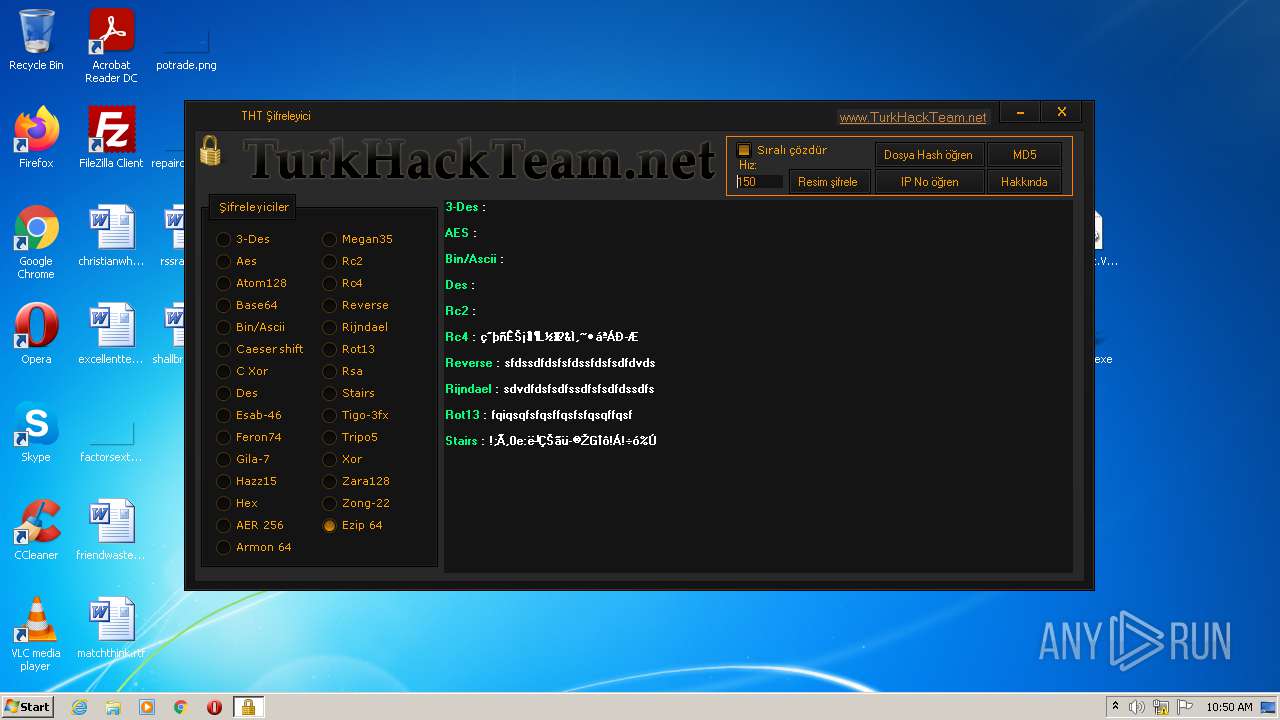Open excellentte... Word document

tap(111, 334)
